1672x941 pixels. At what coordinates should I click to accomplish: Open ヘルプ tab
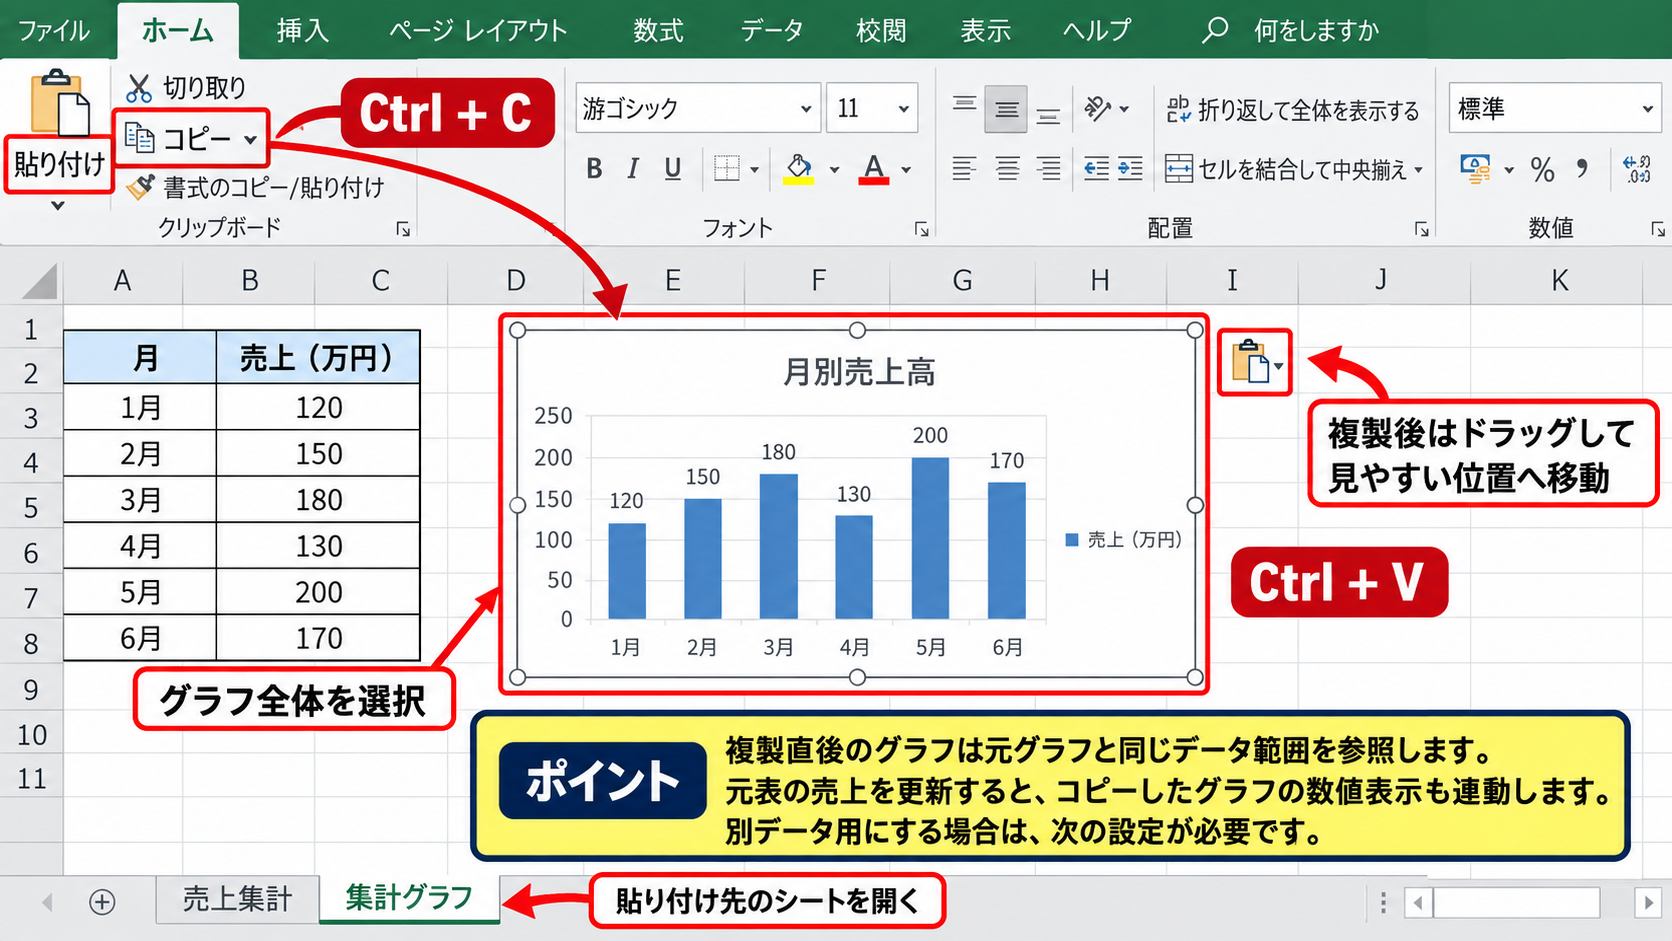pyautogui.click(x=1097, y=30)
